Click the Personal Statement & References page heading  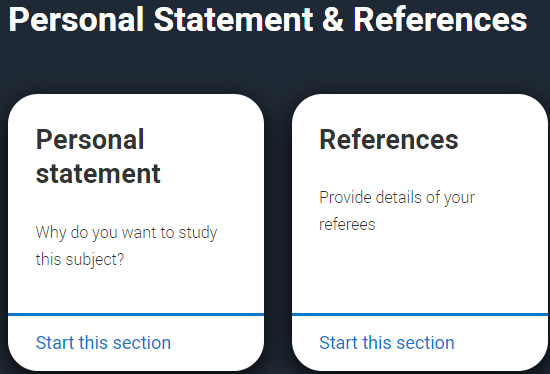[x=268, y=20]
